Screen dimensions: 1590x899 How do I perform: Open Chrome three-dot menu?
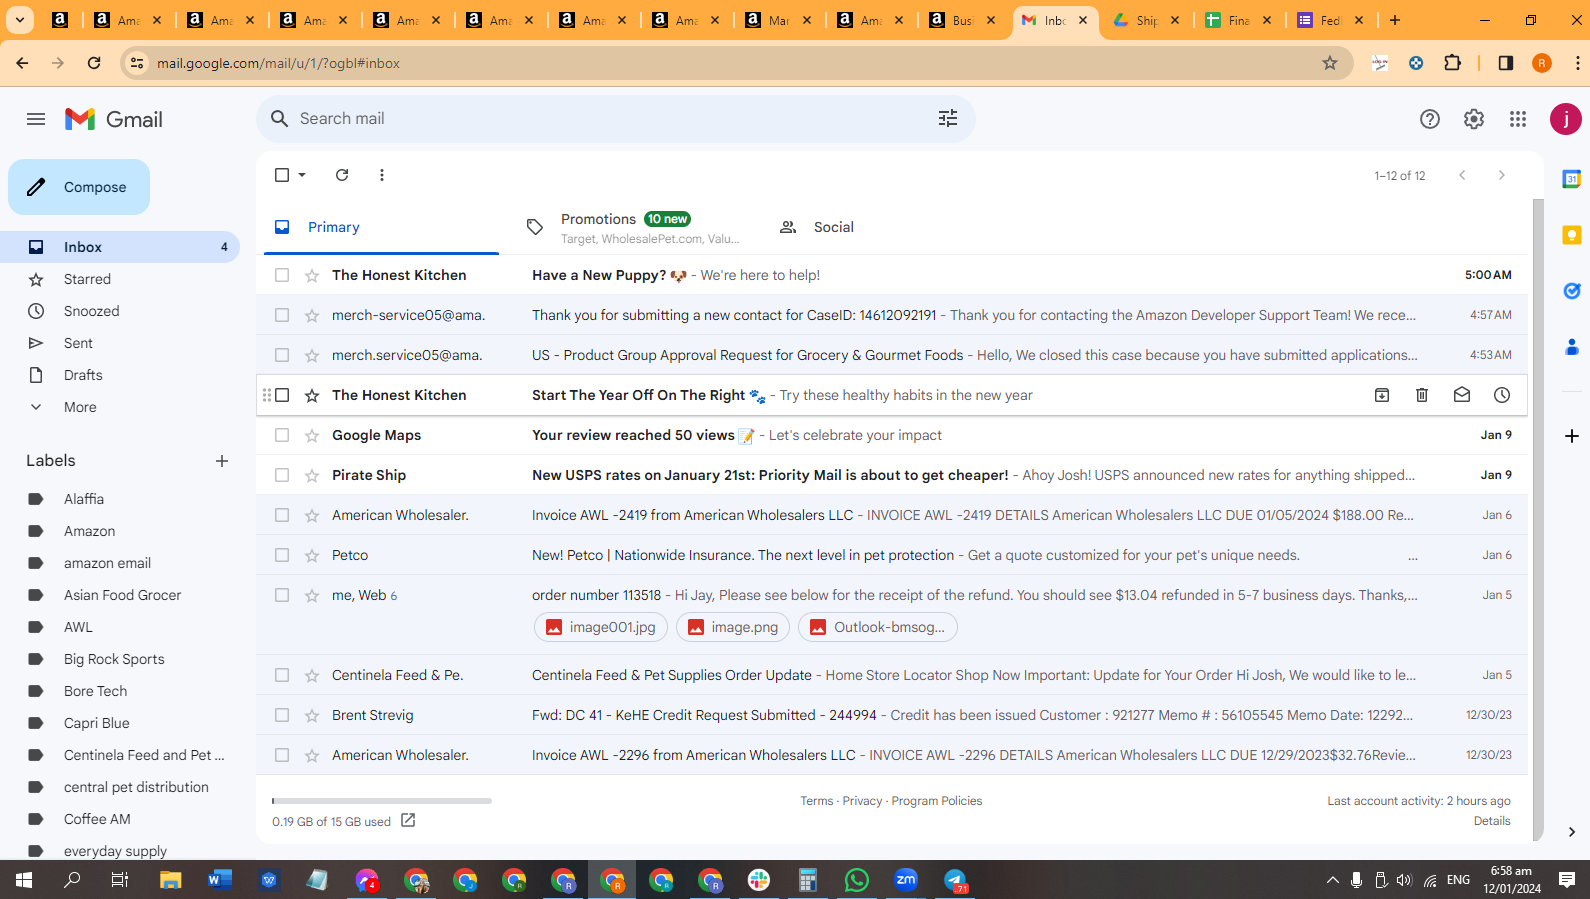[x=1578, y=63]
